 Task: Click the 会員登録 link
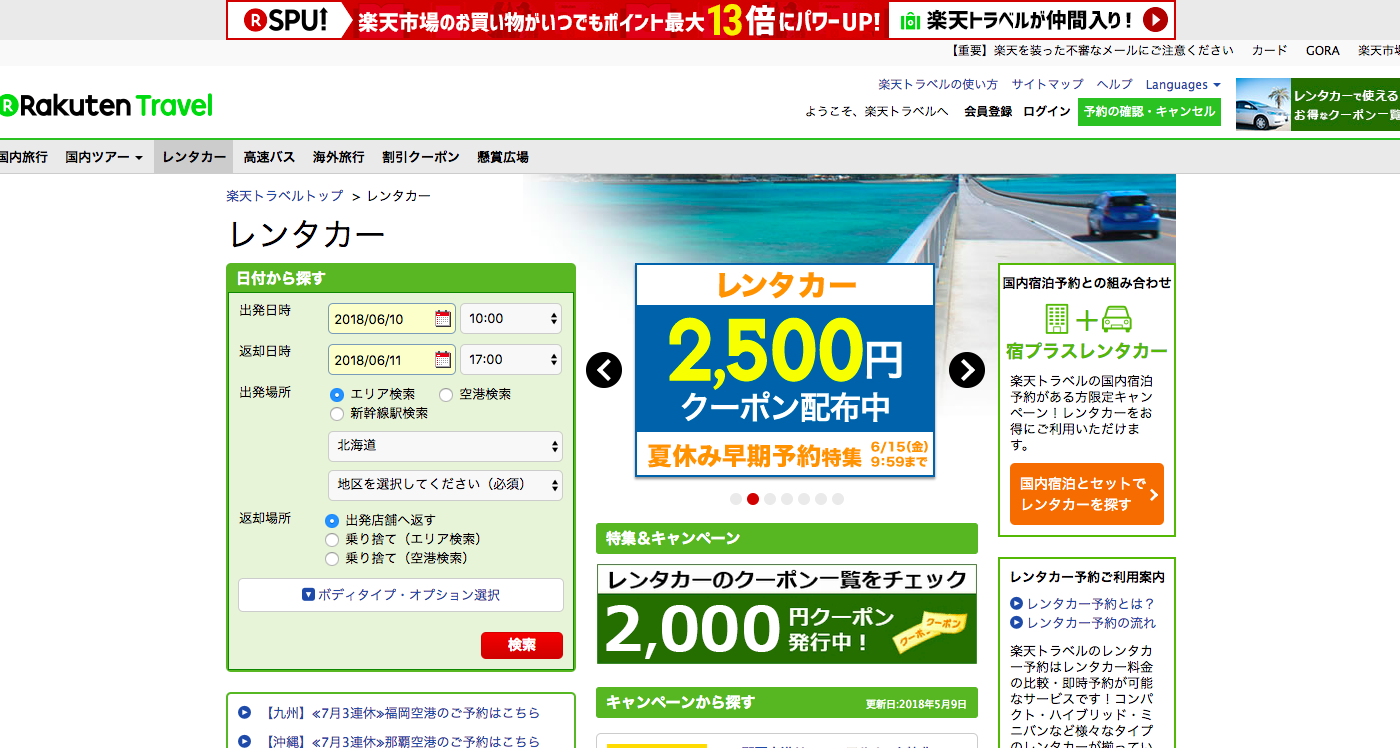click(x=988, y=112)
